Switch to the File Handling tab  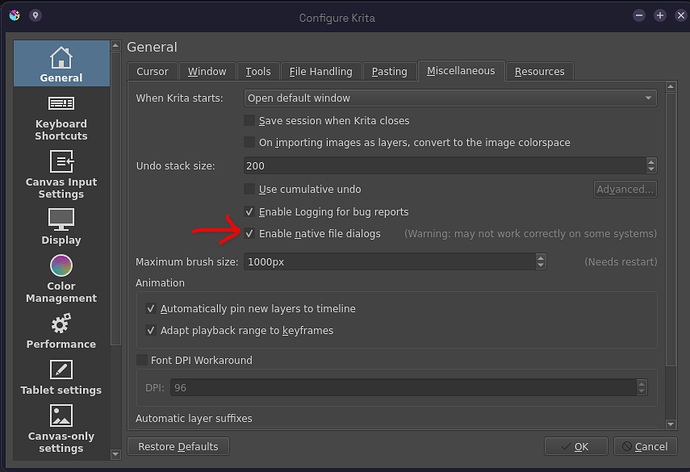click(x=320, y=72)
